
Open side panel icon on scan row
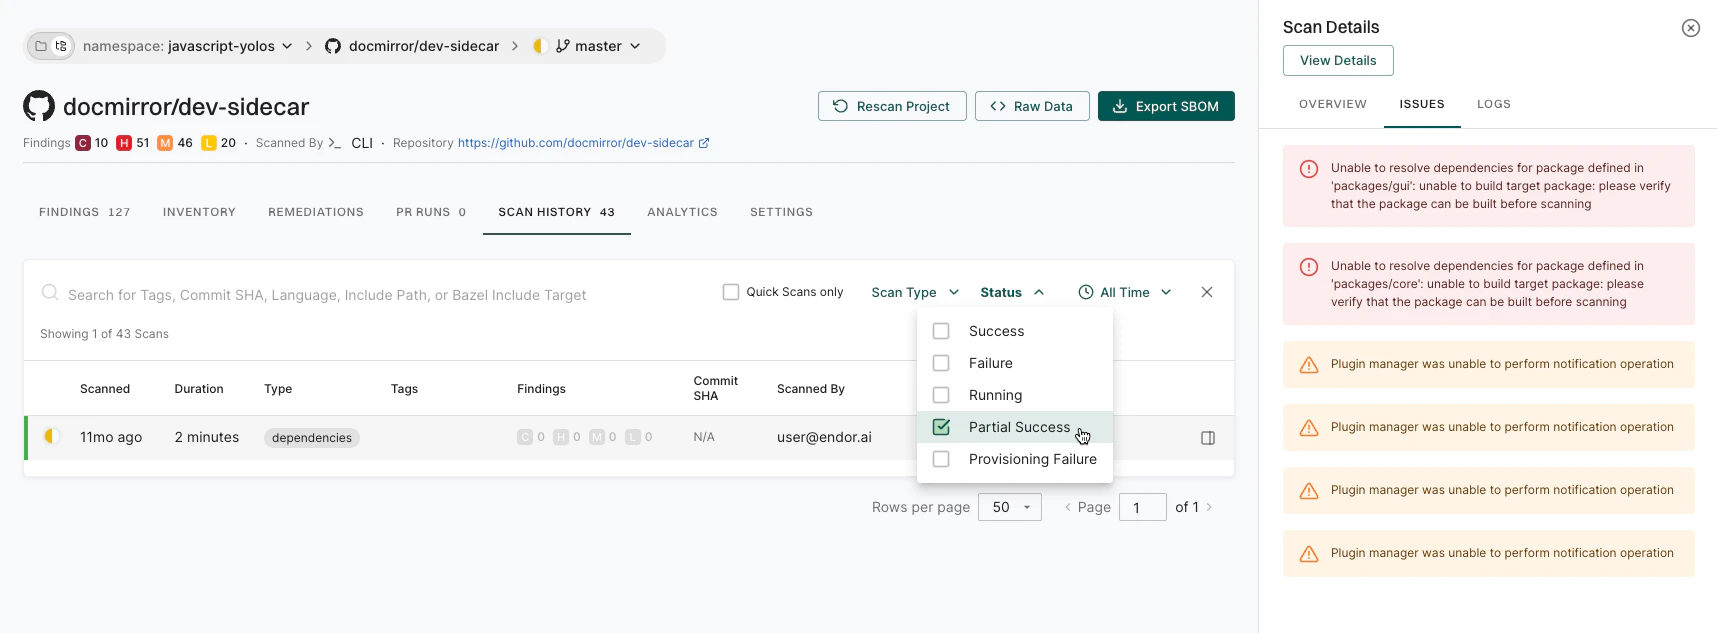click(x=1208, y=438)
